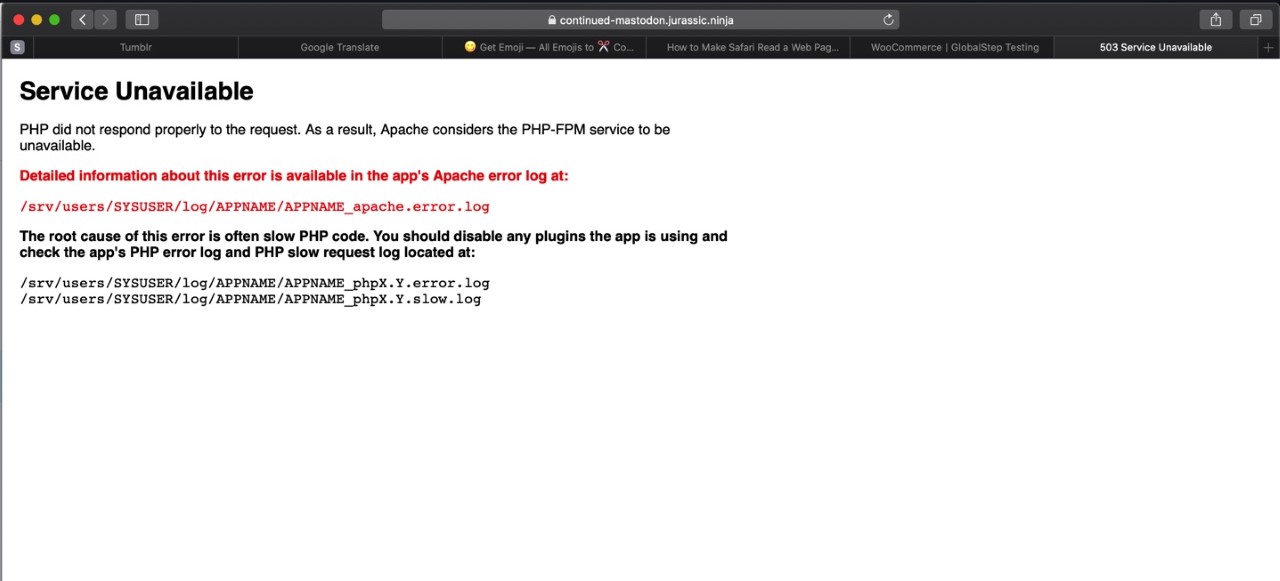The image size is (1280, 581).
Task: Click the emoji favicon on the Get Emoji bookmark
Action: click(469, 46)
